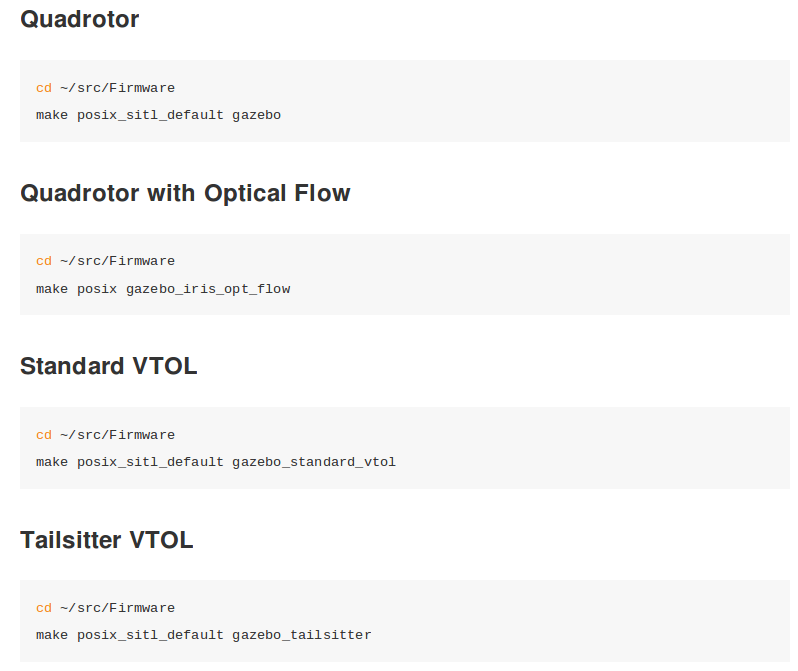Click the cd command line under Optical Flow

(x=105, y=261)
